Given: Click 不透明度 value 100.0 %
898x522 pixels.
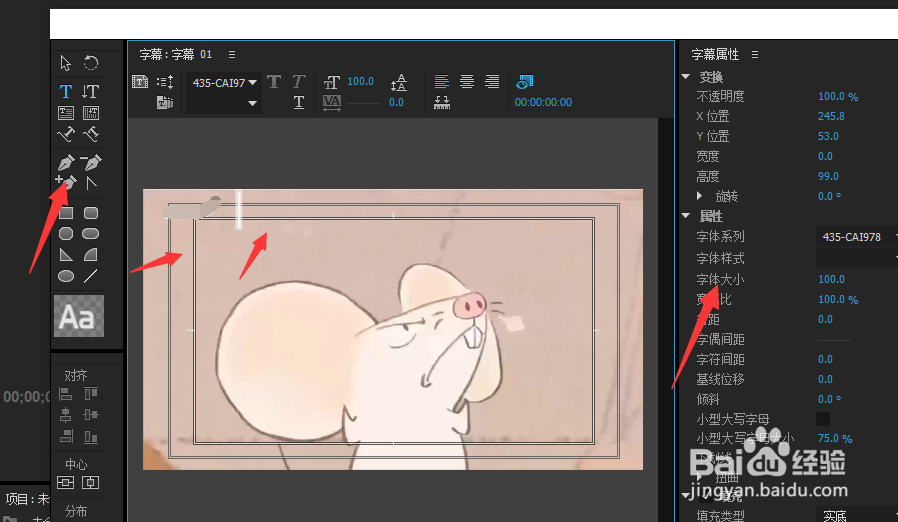Looking at the screenshot, I should (x=838, y=97).
